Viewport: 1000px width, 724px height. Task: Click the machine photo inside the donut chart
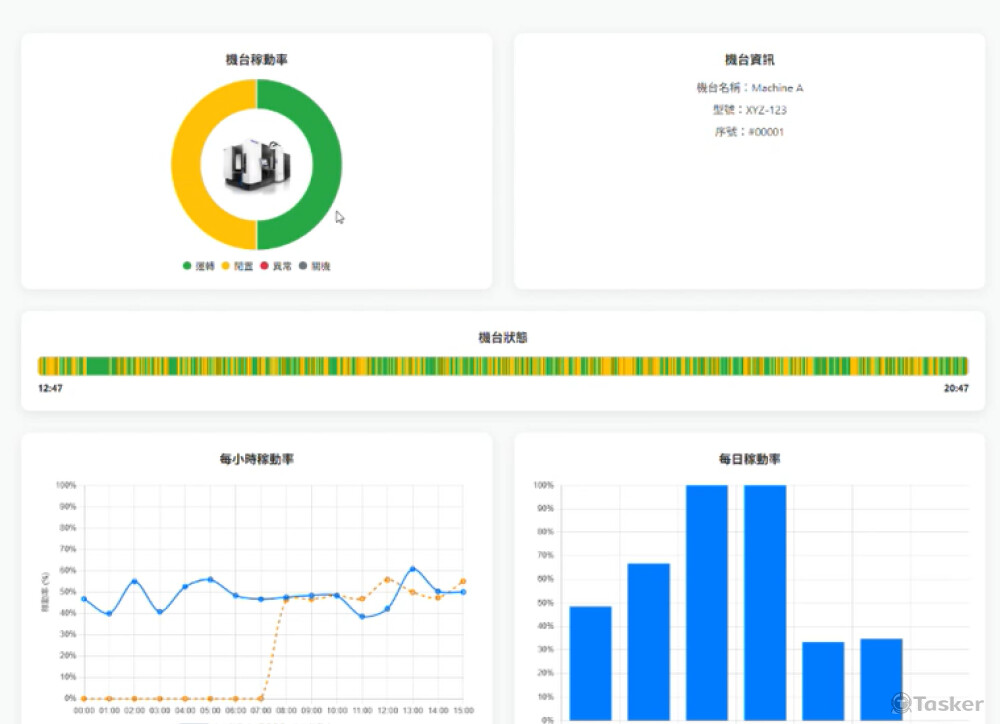257,163
